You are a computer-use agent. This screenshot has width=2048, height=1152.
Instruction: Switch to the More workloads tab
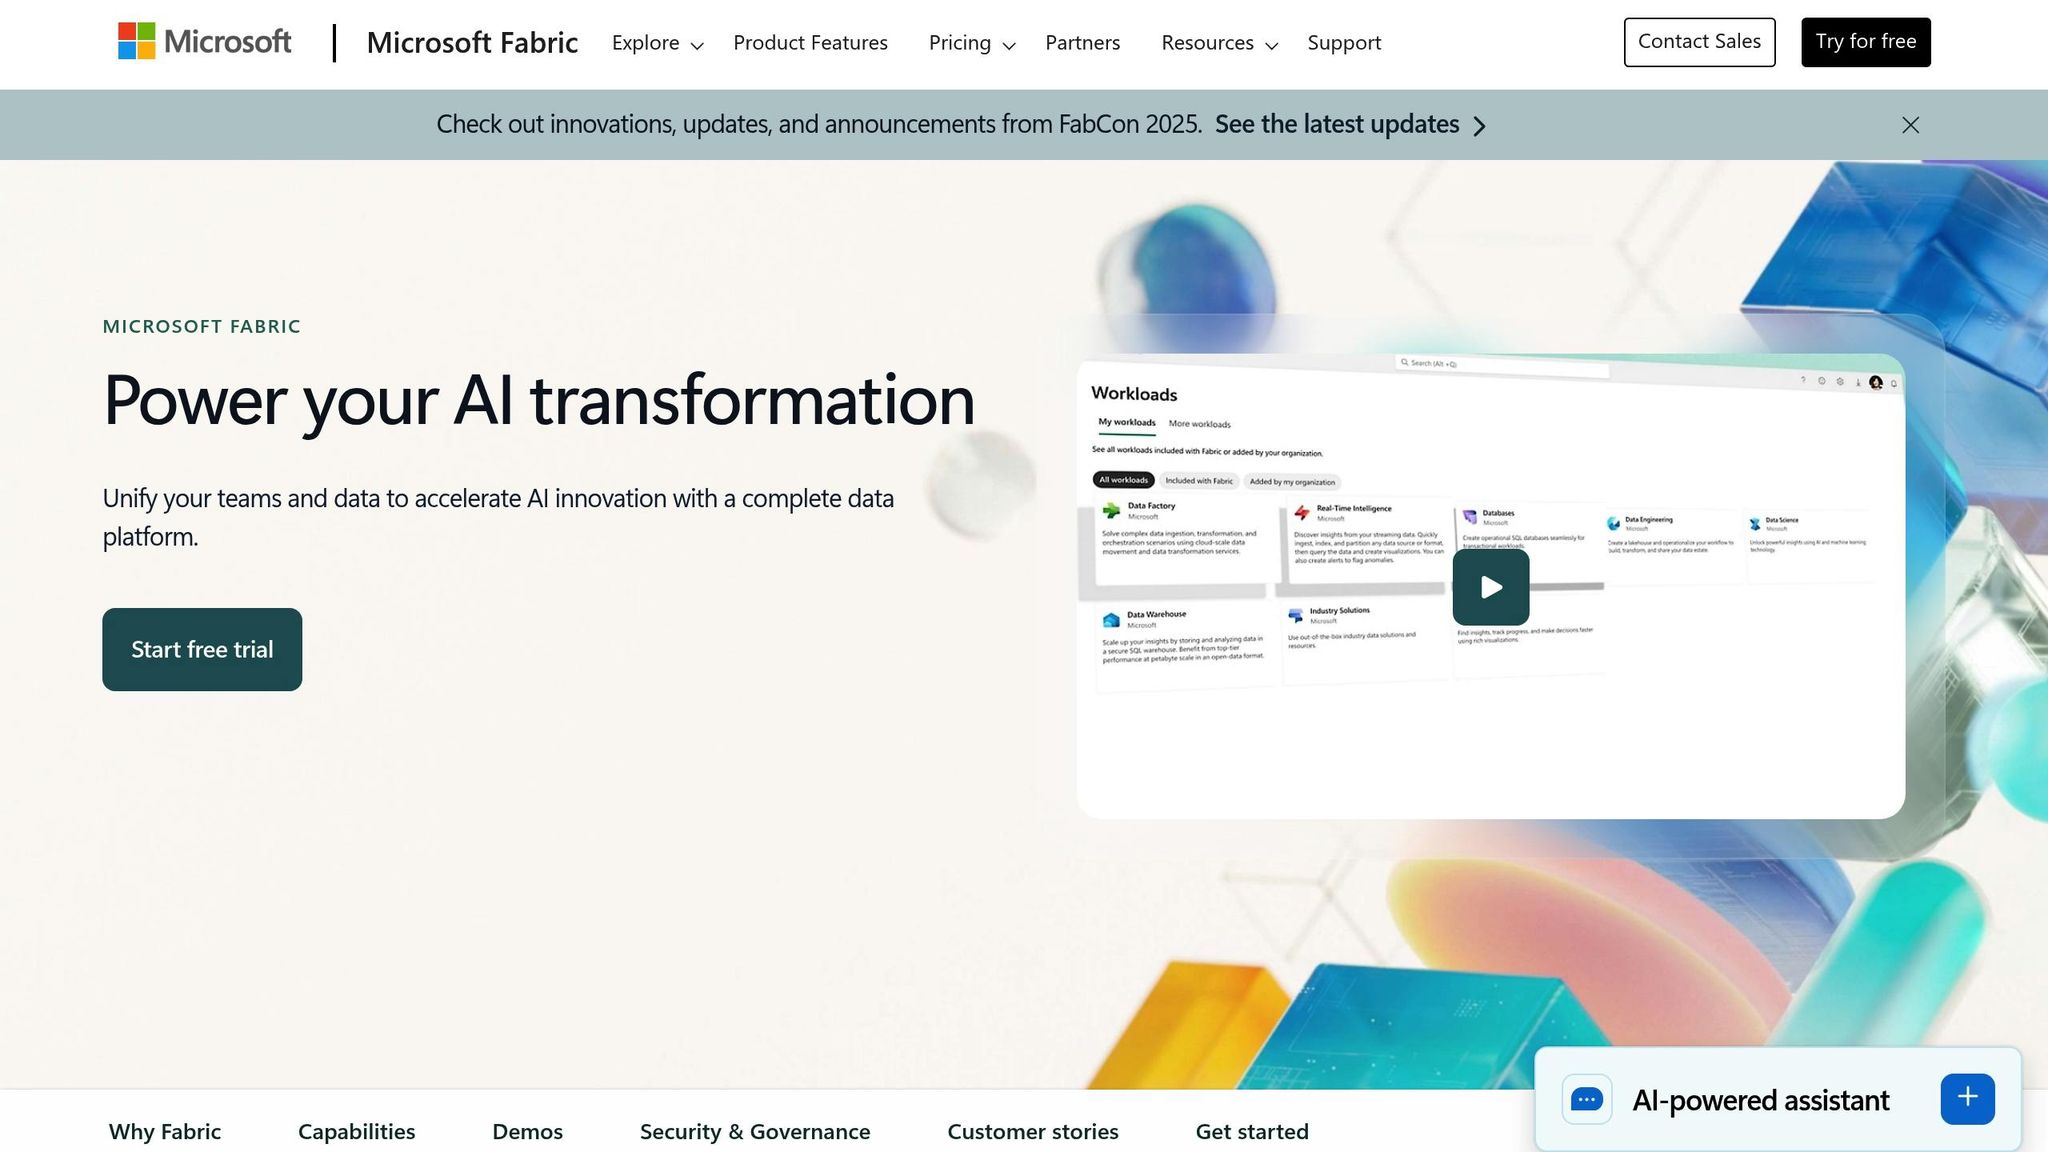[x=1200, y=424]
